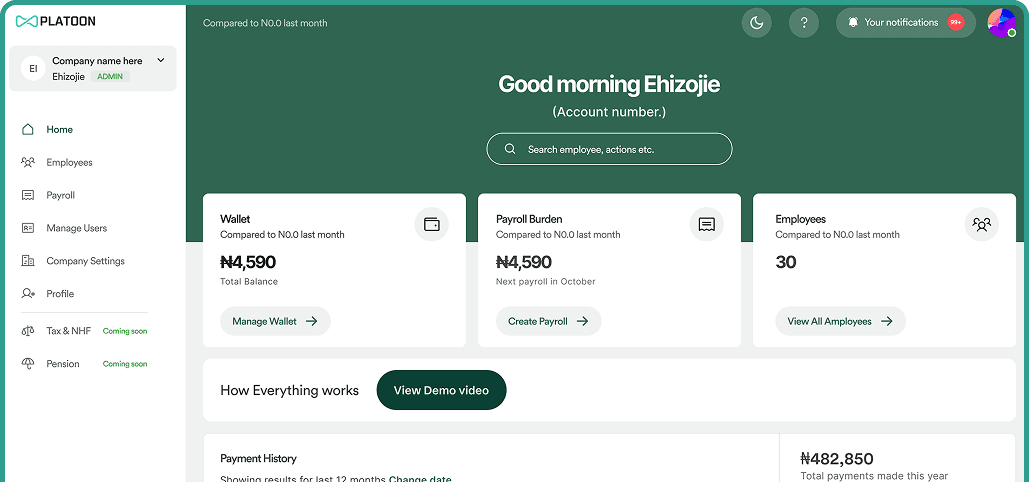Click the Platoon logo
The width and height of the screenshot is (1029, 482).
(56, 21)
